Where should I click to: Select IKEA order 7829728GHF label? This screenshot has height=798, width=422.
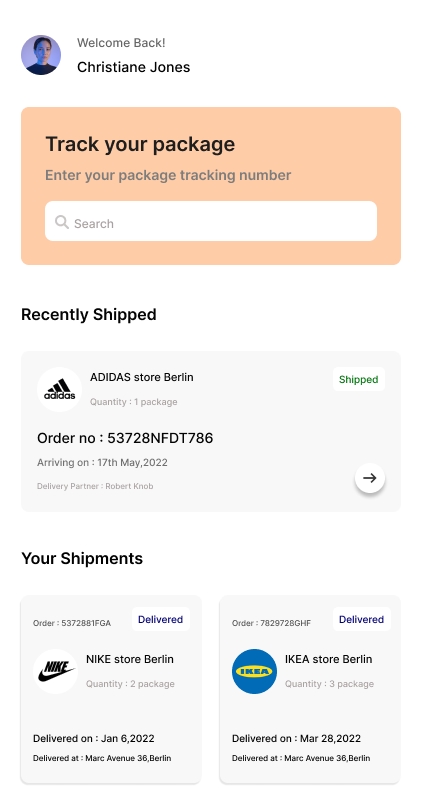pyautogui.click(x=271, y=623)
